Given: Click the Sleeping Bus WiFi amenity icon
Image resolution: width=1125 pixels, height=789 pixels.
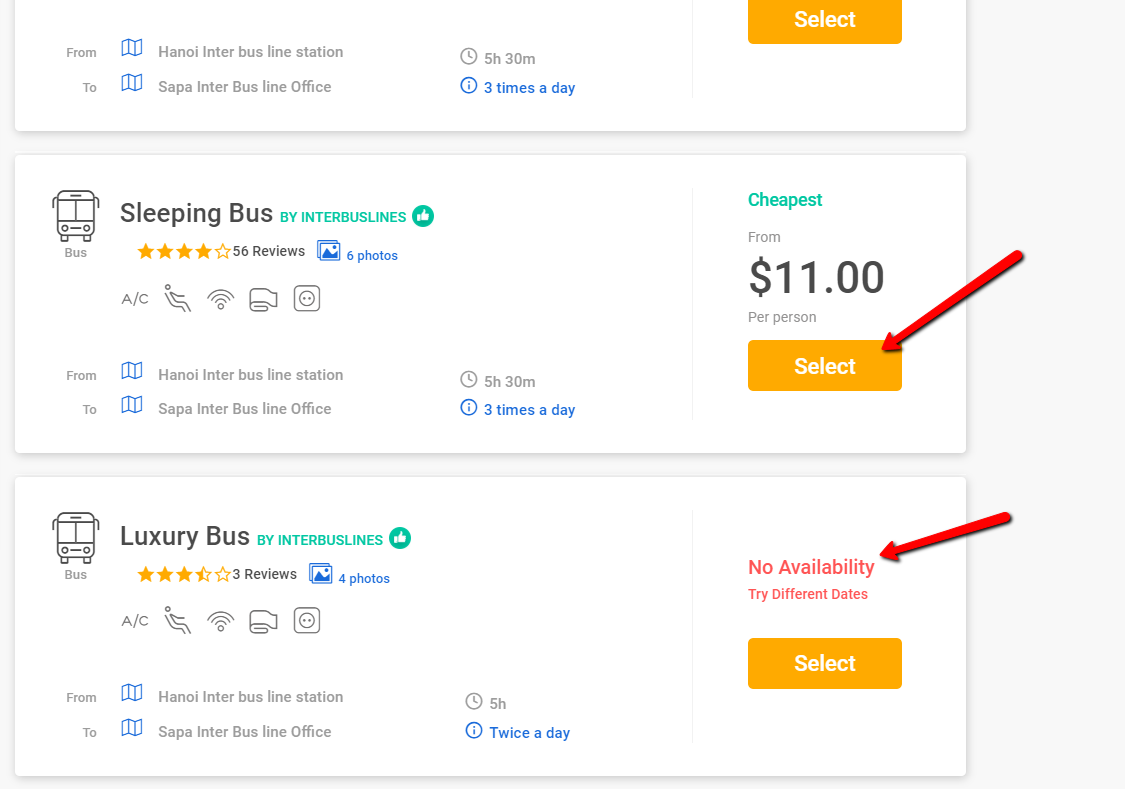Looking at the screenshot, I should pos(221,299).
